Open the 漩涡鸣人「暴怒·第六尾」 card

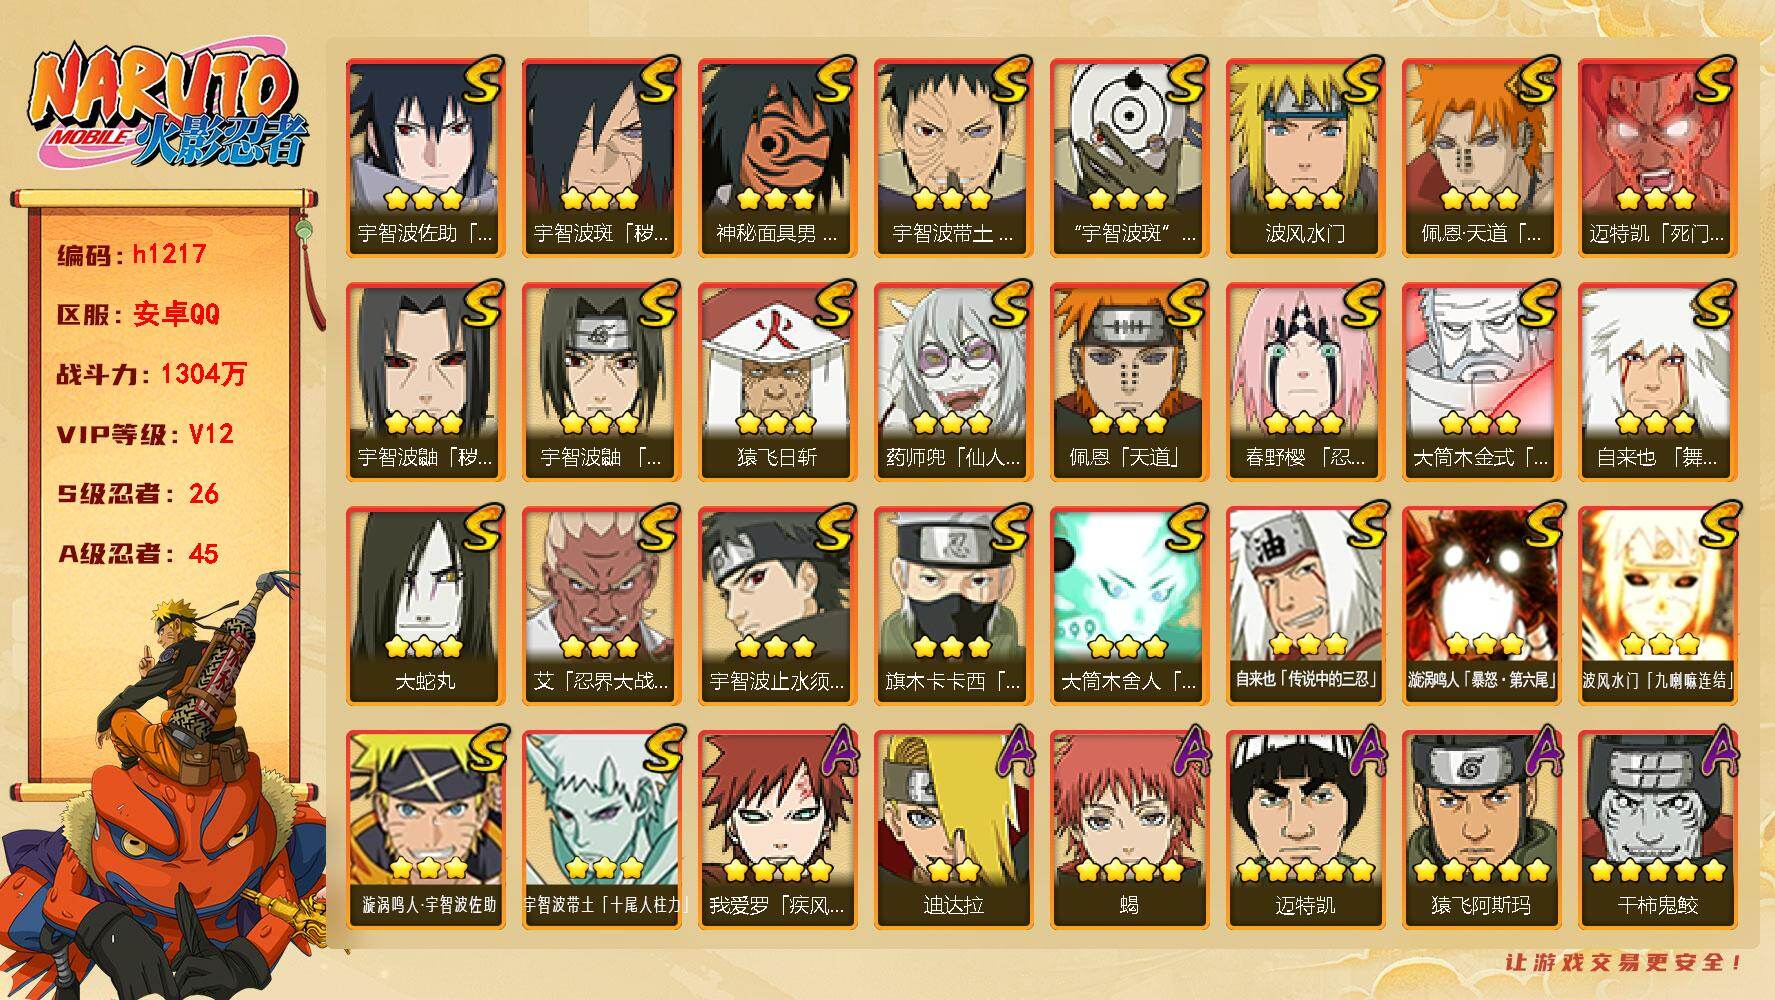[x=1481, y=606]
